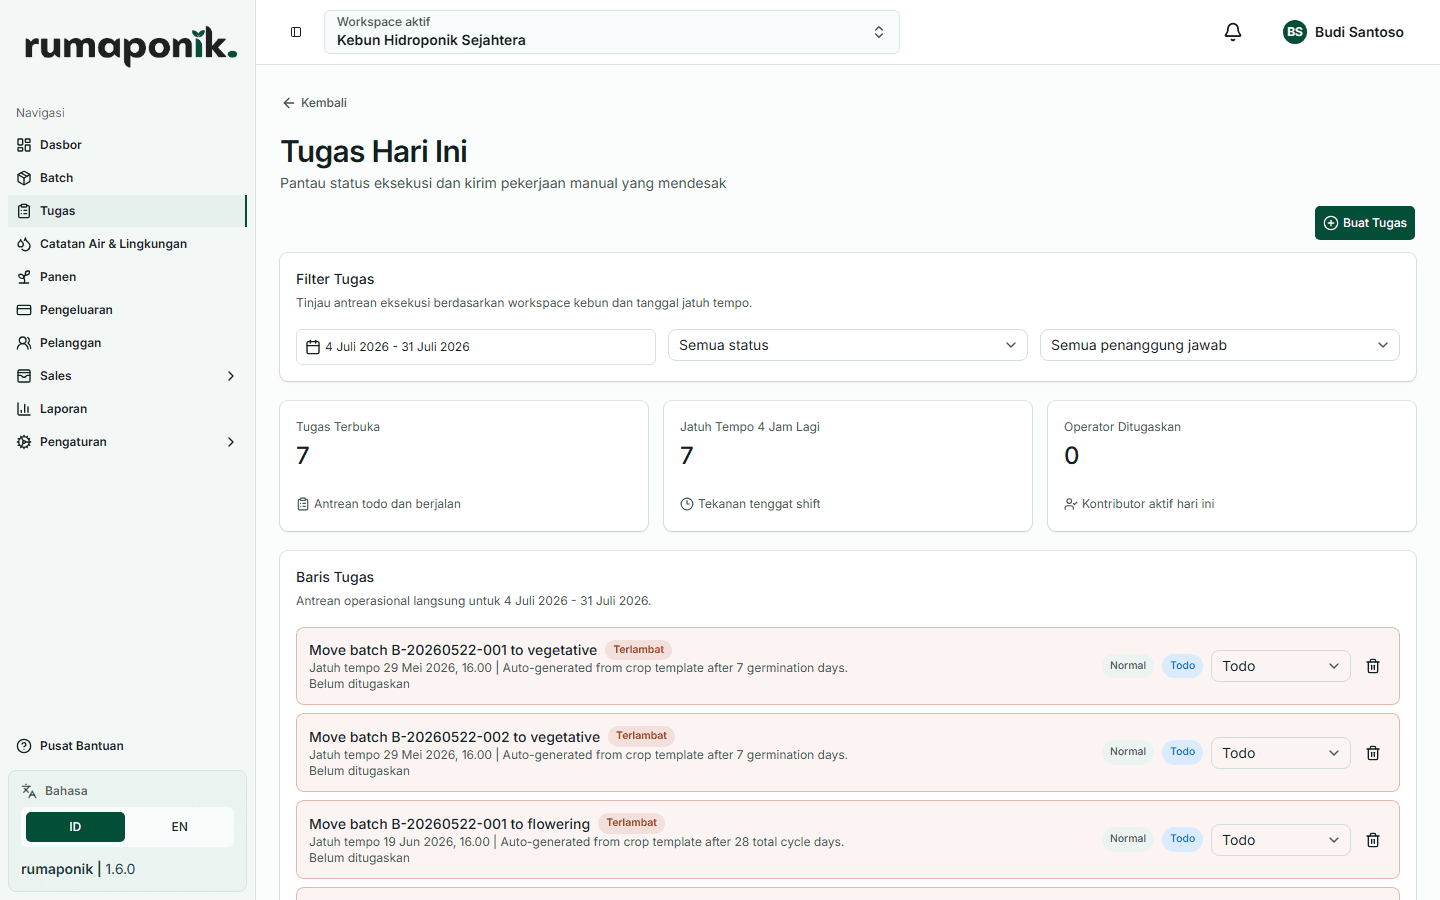The width and height of the screenshot is (1440, 900).
Task: Open Todo status dropdown for B-20260522-002 vegetative
Action: (x=1281, y=753)
